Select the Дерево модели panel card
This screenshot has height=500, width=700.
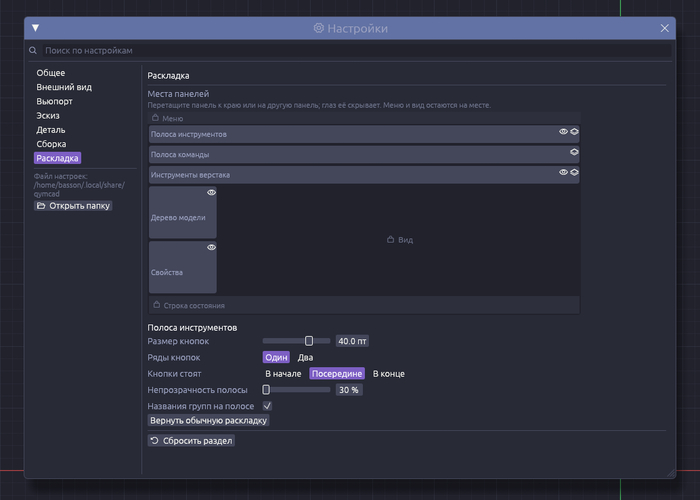183,212
